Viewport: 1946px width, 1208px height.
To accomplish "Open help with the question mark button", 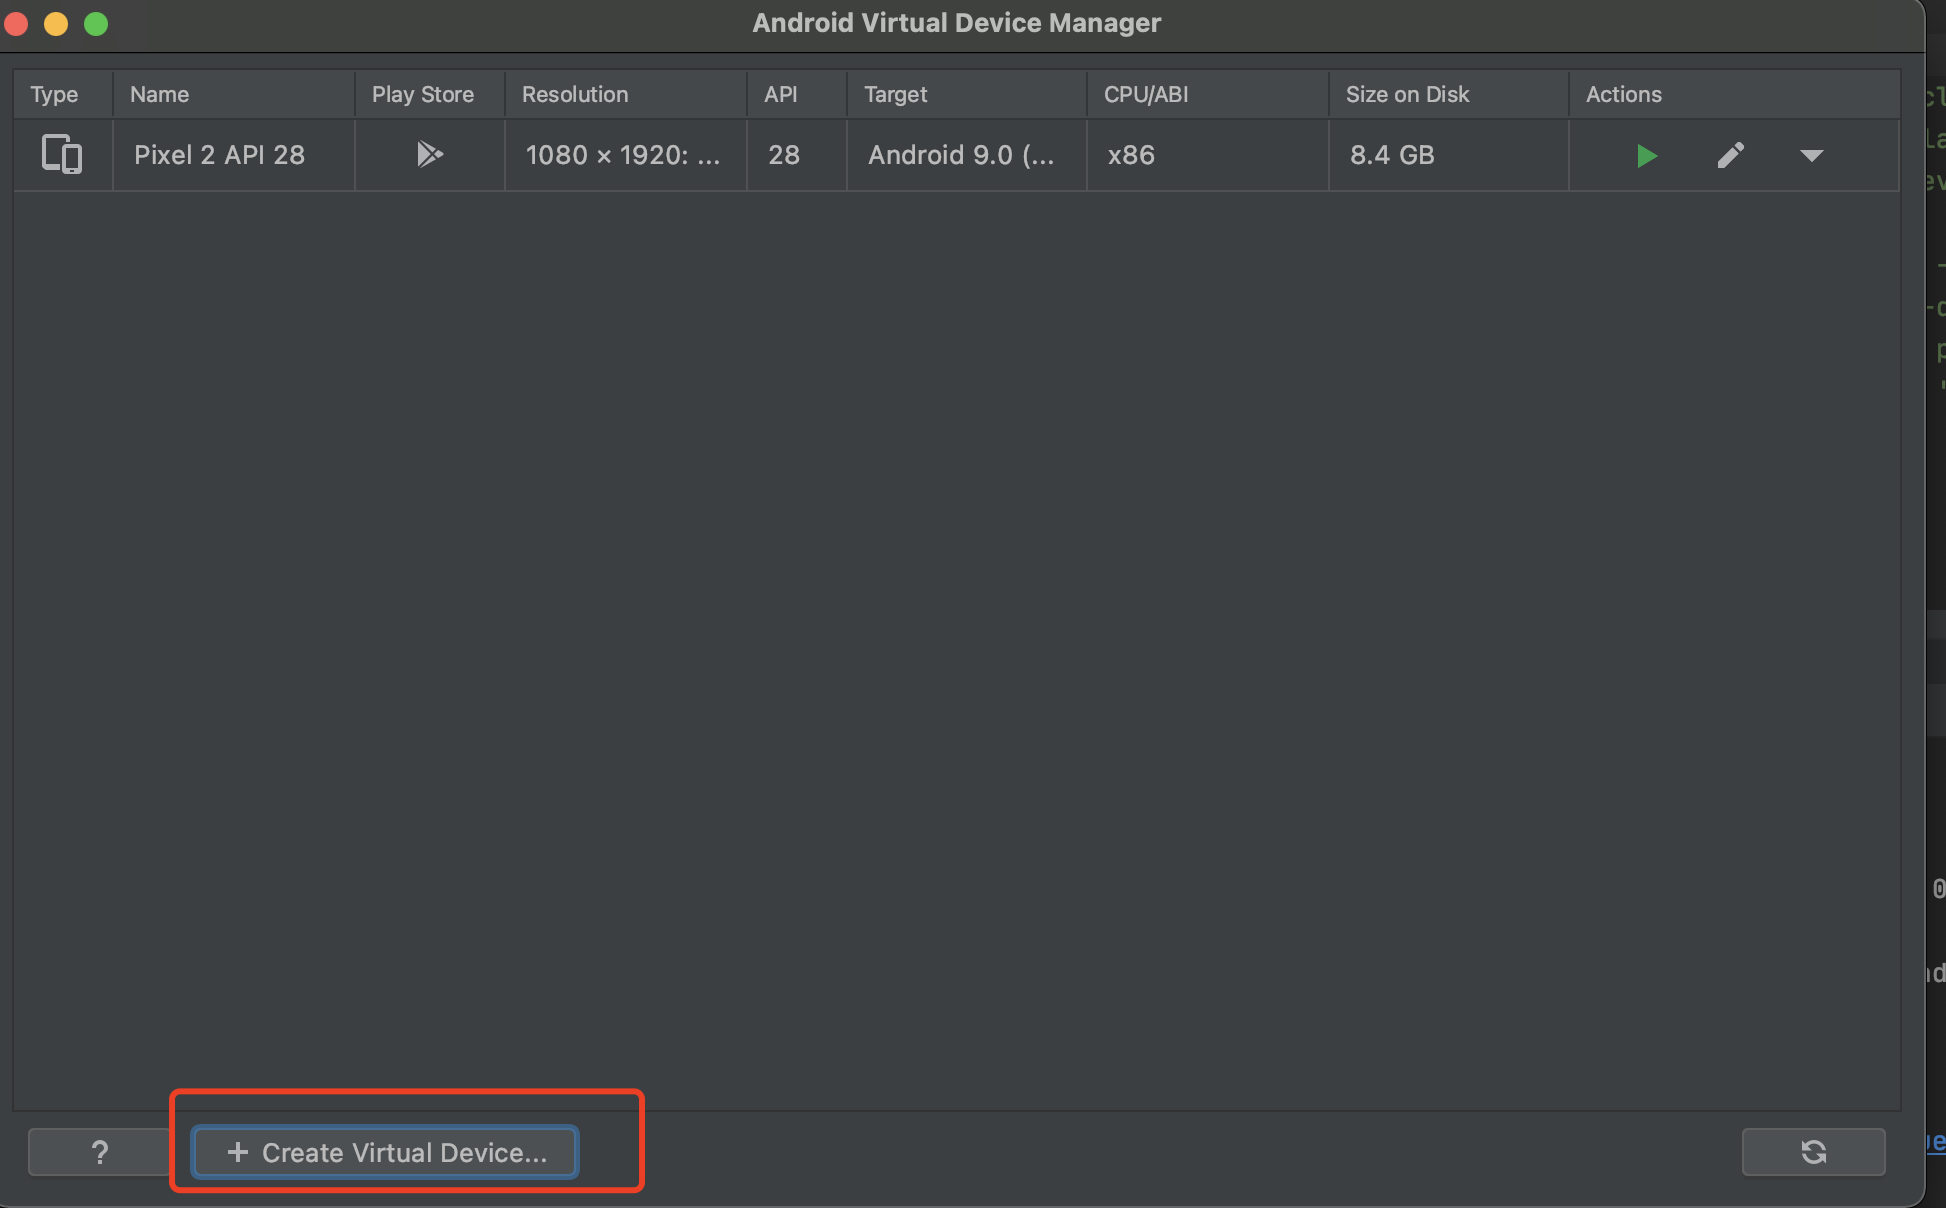I will pos(99,1152).
